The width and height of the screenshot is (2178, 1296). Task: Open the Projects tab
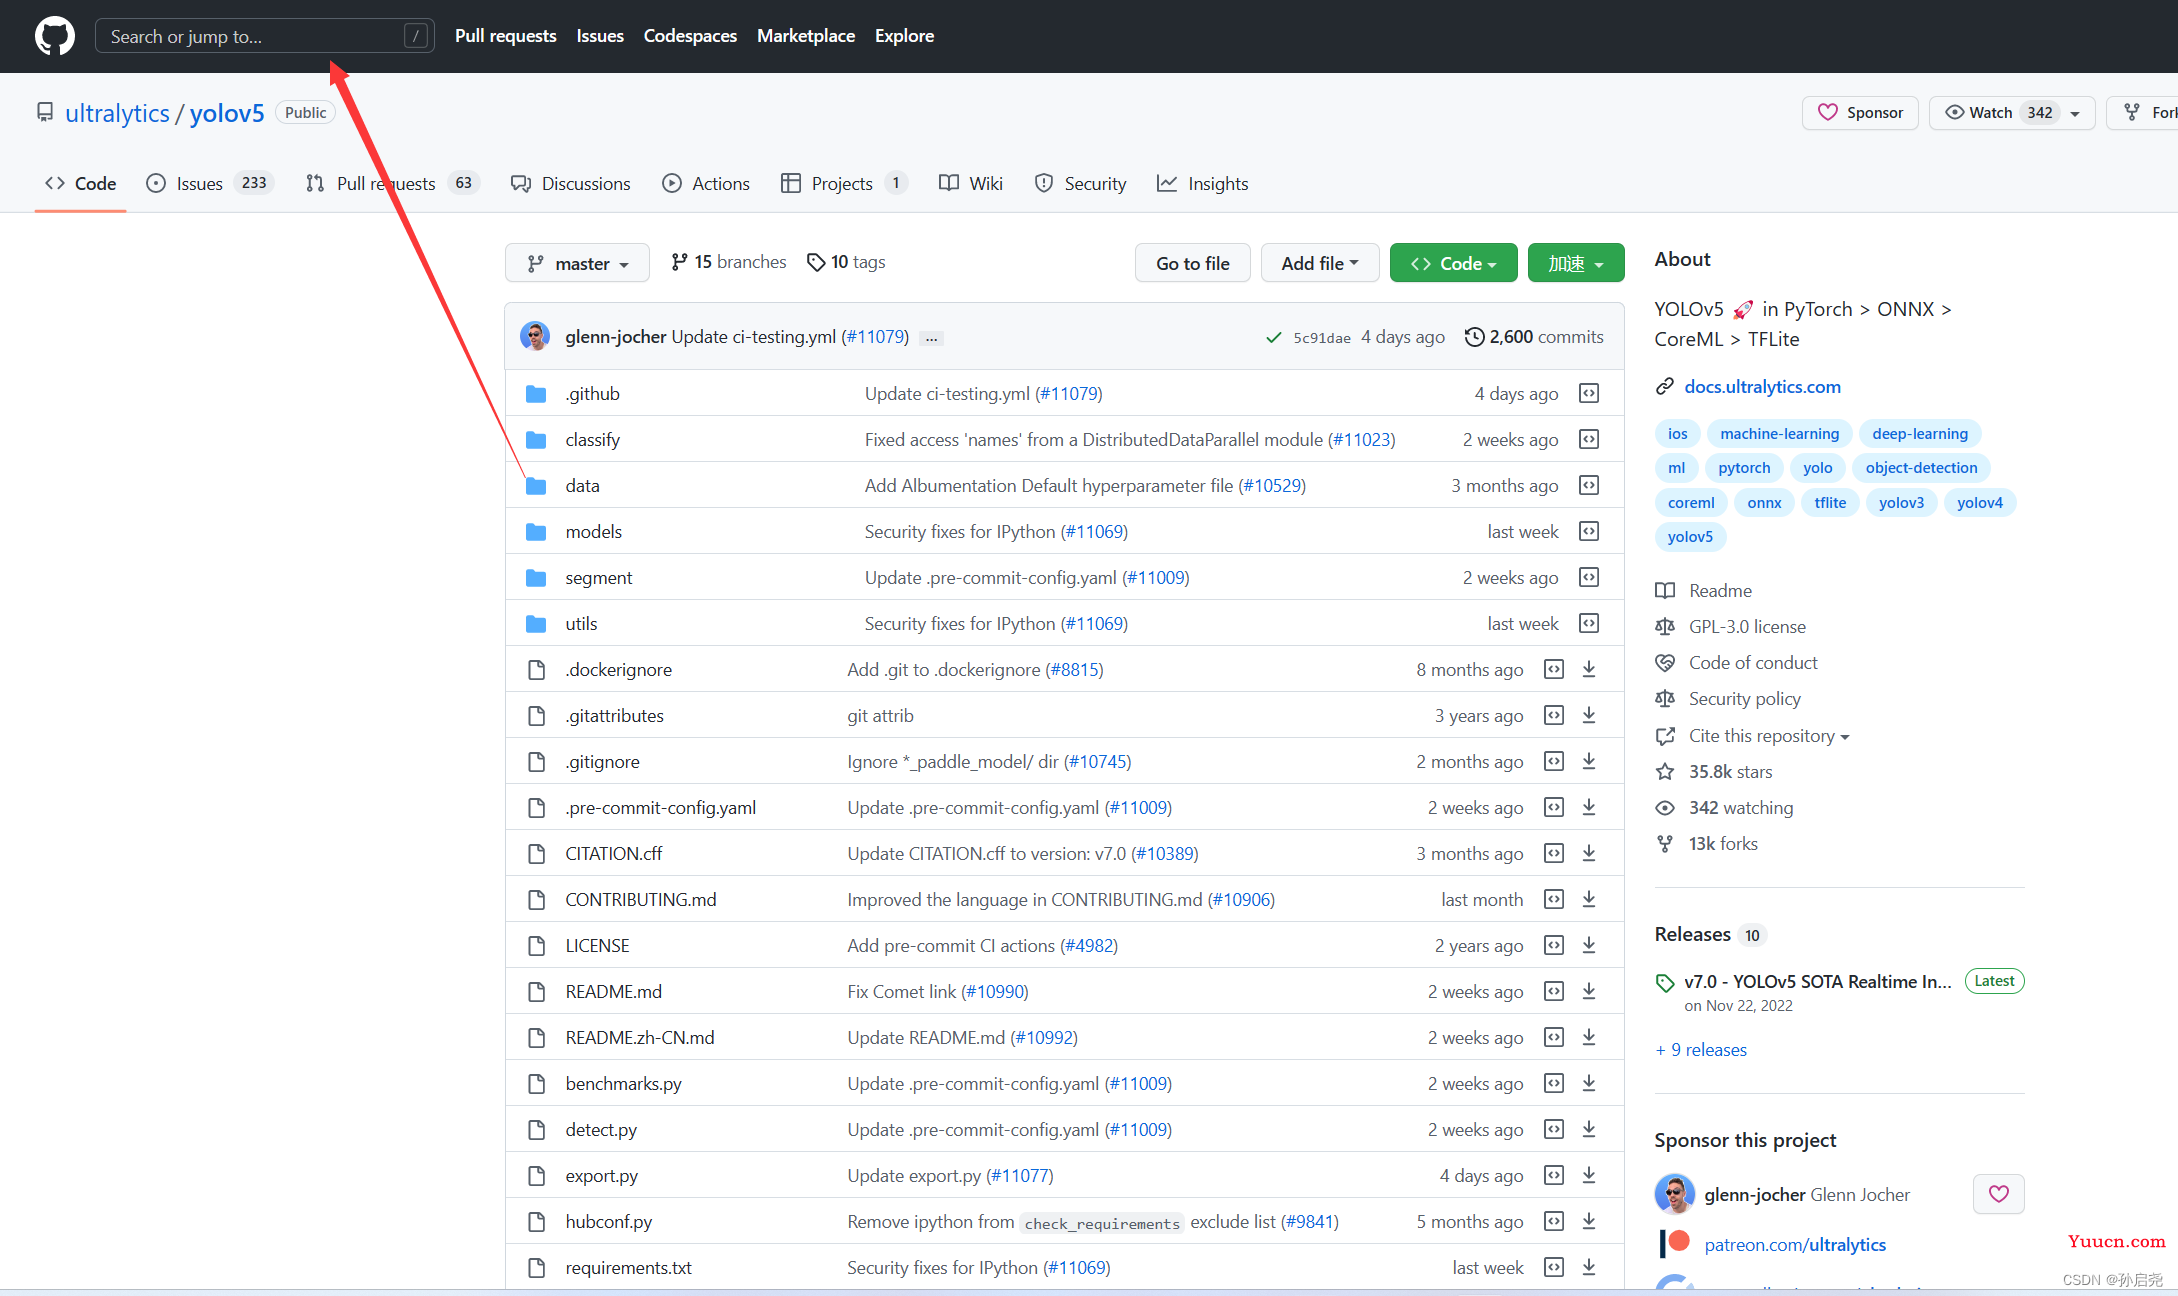click(844, 183)
